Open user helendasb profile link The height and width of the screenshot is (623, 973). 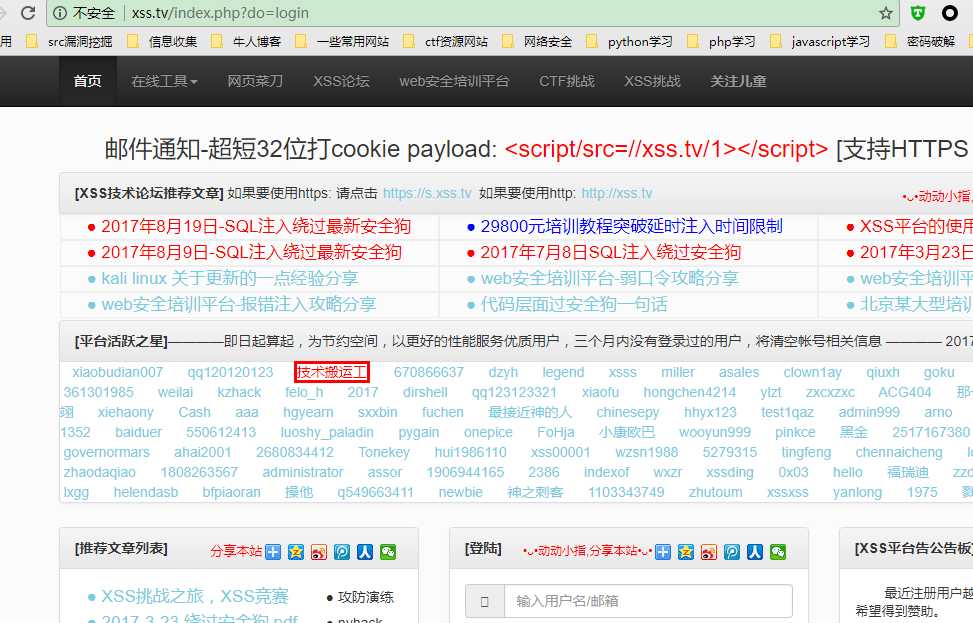[146, 492]
